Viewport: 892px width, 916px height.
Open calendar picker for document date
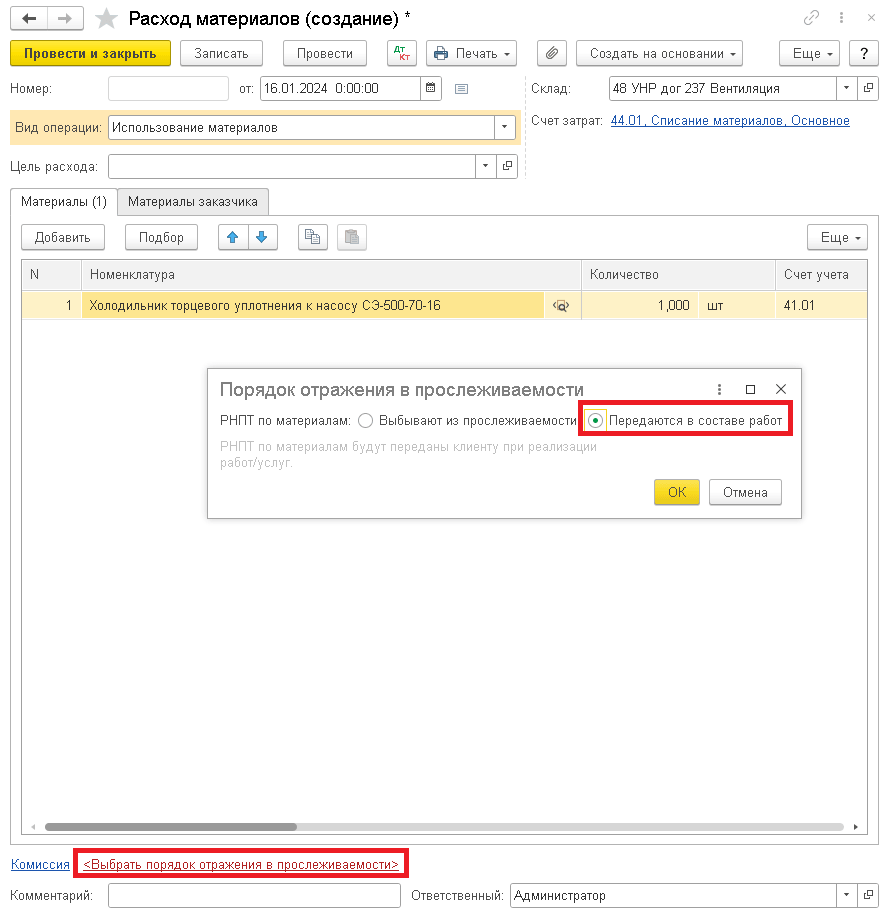point(430,88)
